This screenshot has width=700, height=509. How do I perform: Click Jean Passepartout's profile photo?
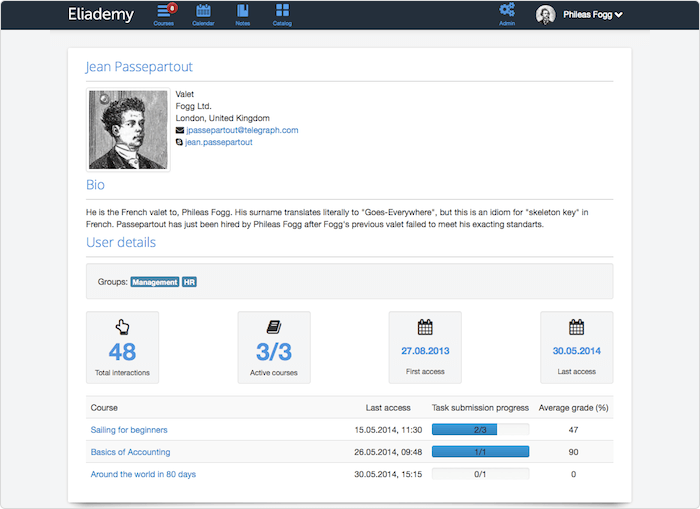pyautogui.click(x=128, y=129)
